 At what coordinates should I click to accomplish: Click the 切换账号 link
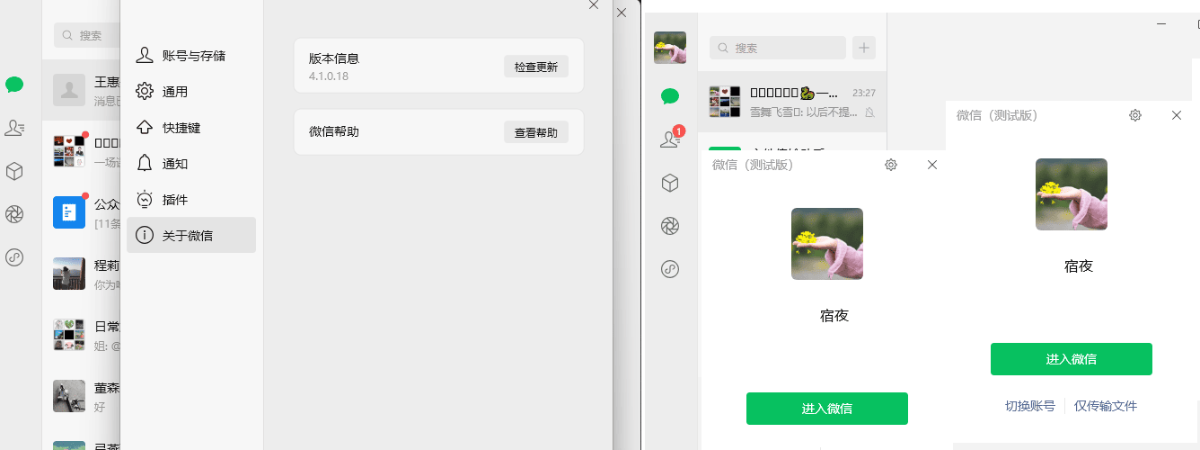pos(1030,406)
